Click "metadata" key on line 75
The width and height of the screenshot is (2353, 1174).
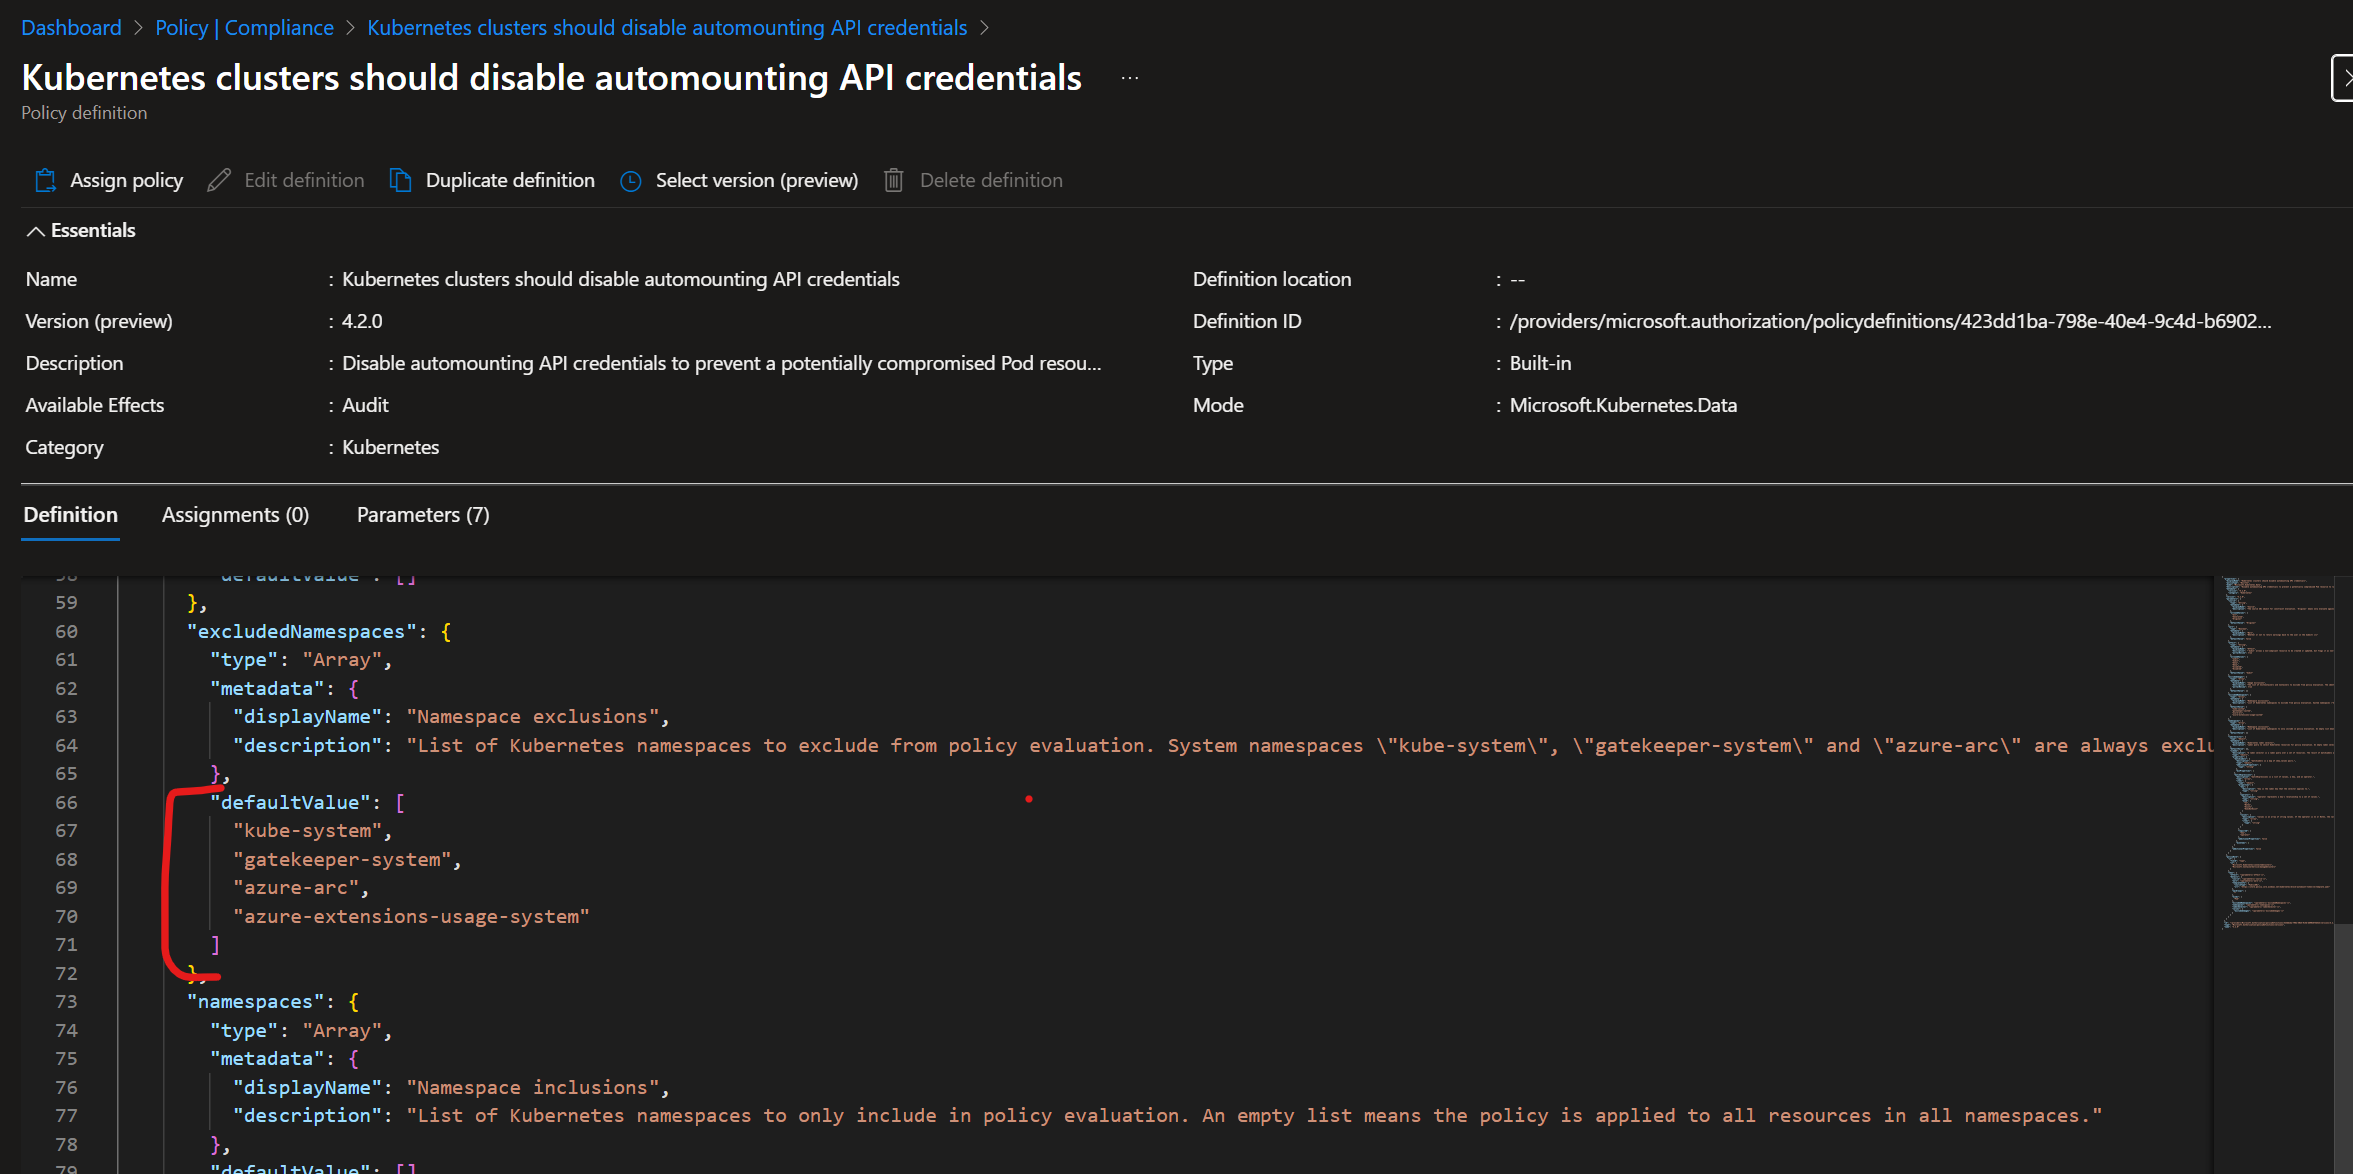[267, 1058]
